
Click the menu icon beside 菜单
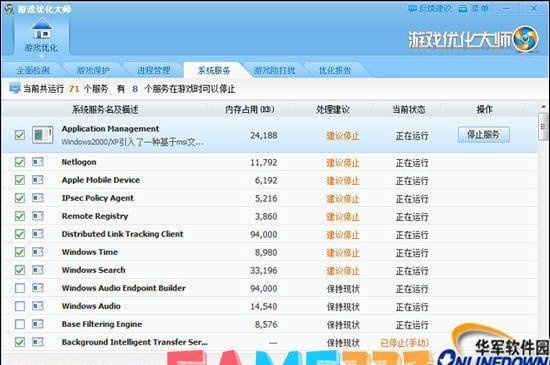(x=463, y=8)
